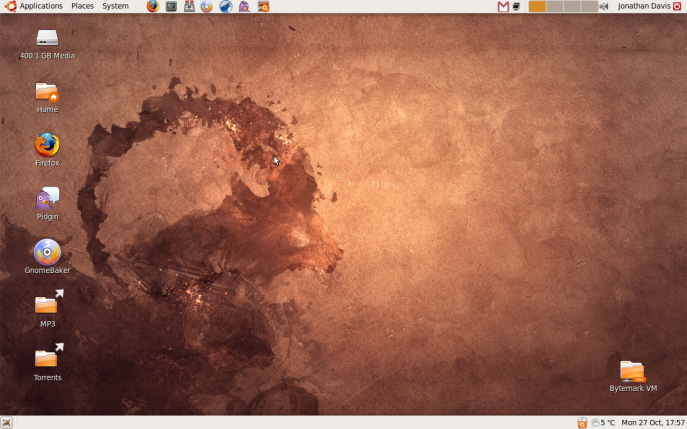Image resolution: width=687 pixels, height=429 pixels.
Task: Switch to the fourth workspace
Action: 588,6
